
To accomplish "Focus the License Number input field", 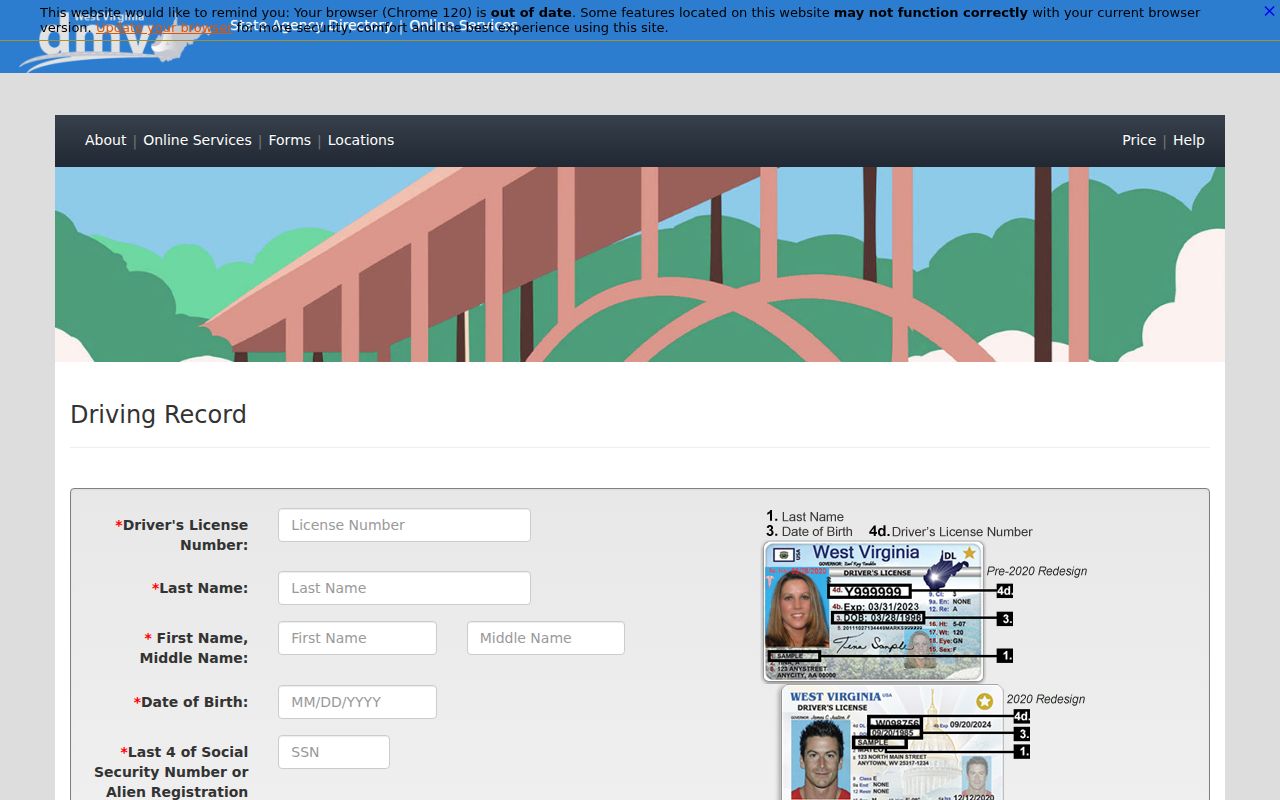I will pos(404,525).
